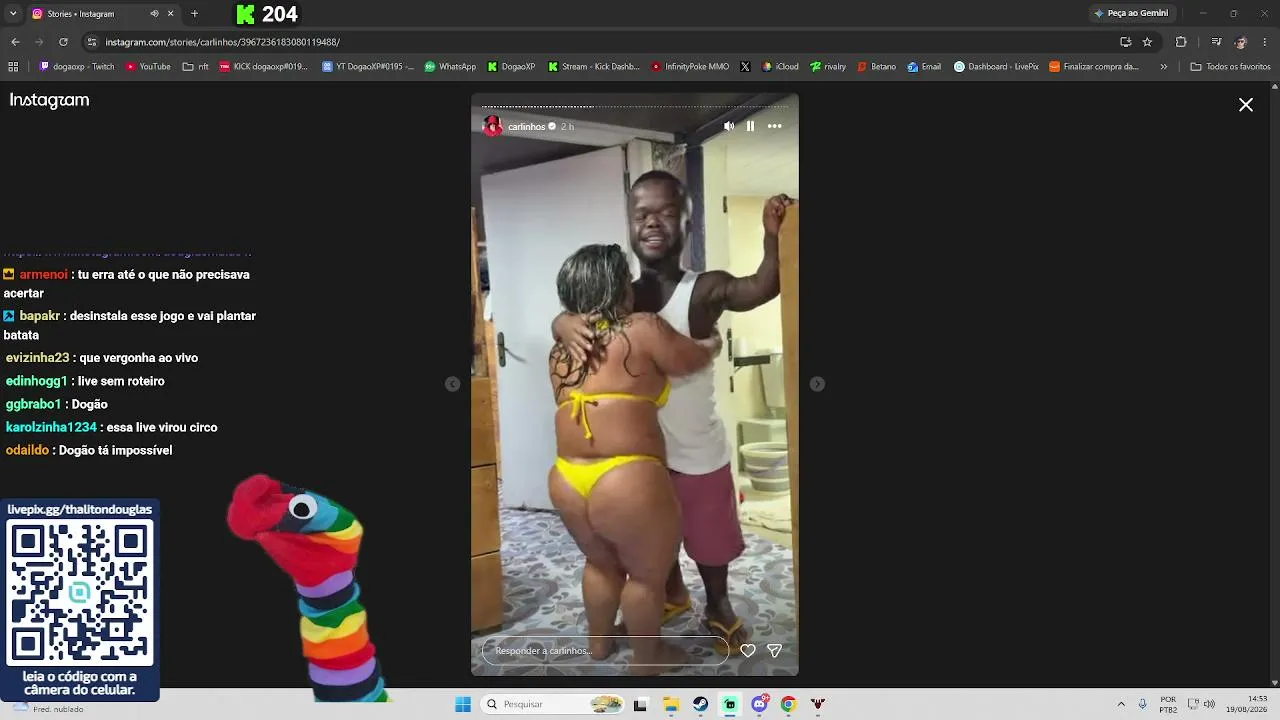
Task: Click the Instagram logo
Action: [49, 100]
